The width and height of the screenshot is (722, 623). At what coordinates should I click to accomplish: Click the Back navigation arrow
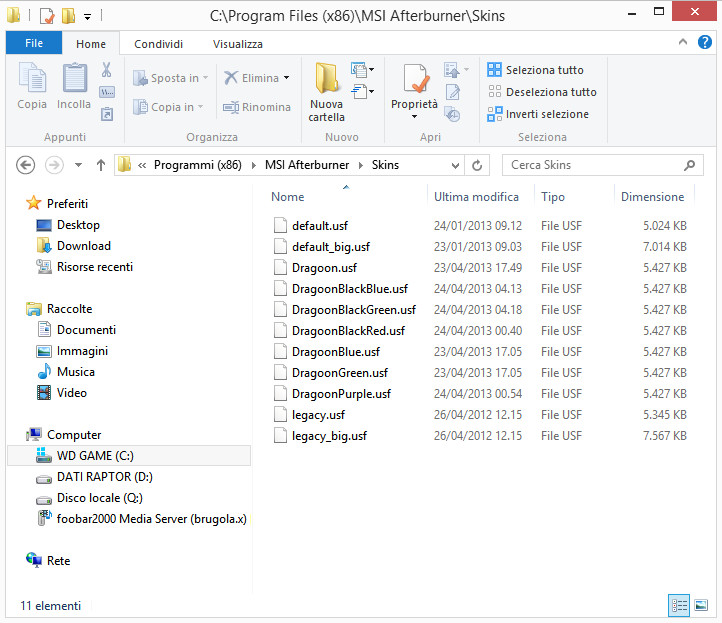(25, 165)
